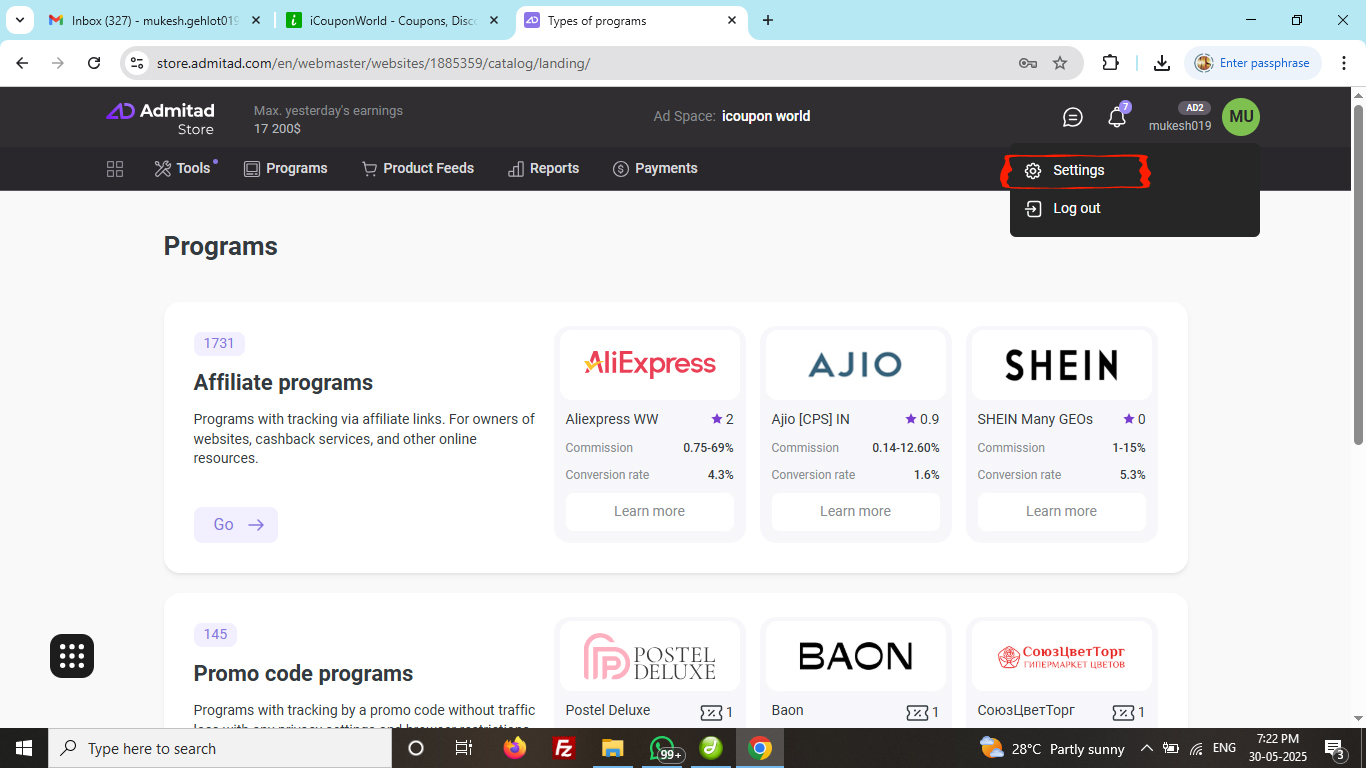Click Go button under Affiliate programs
1366x768 pixels.
[236, 525]
